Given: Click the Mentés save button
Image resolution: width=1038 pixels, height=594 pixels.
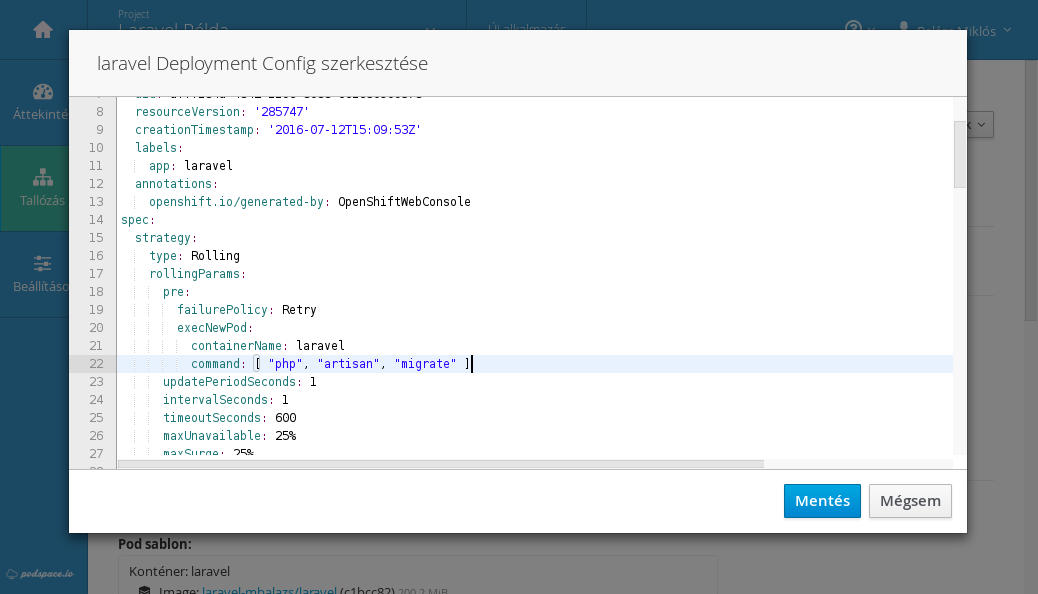Looking at the screenshot, I should click(822, 501).
